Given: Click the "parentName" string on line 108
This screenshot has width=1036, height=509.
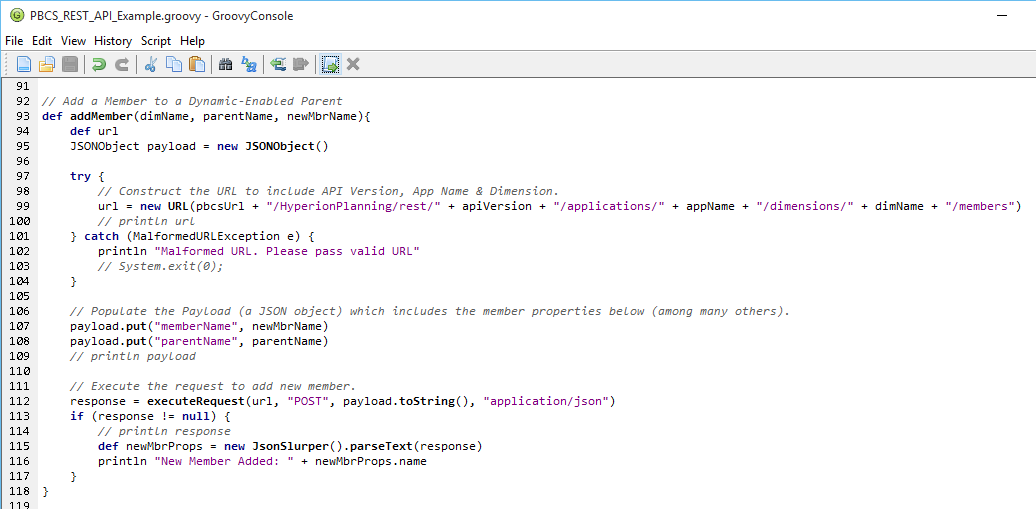Looking at the screenshot, I should point(196,342).
